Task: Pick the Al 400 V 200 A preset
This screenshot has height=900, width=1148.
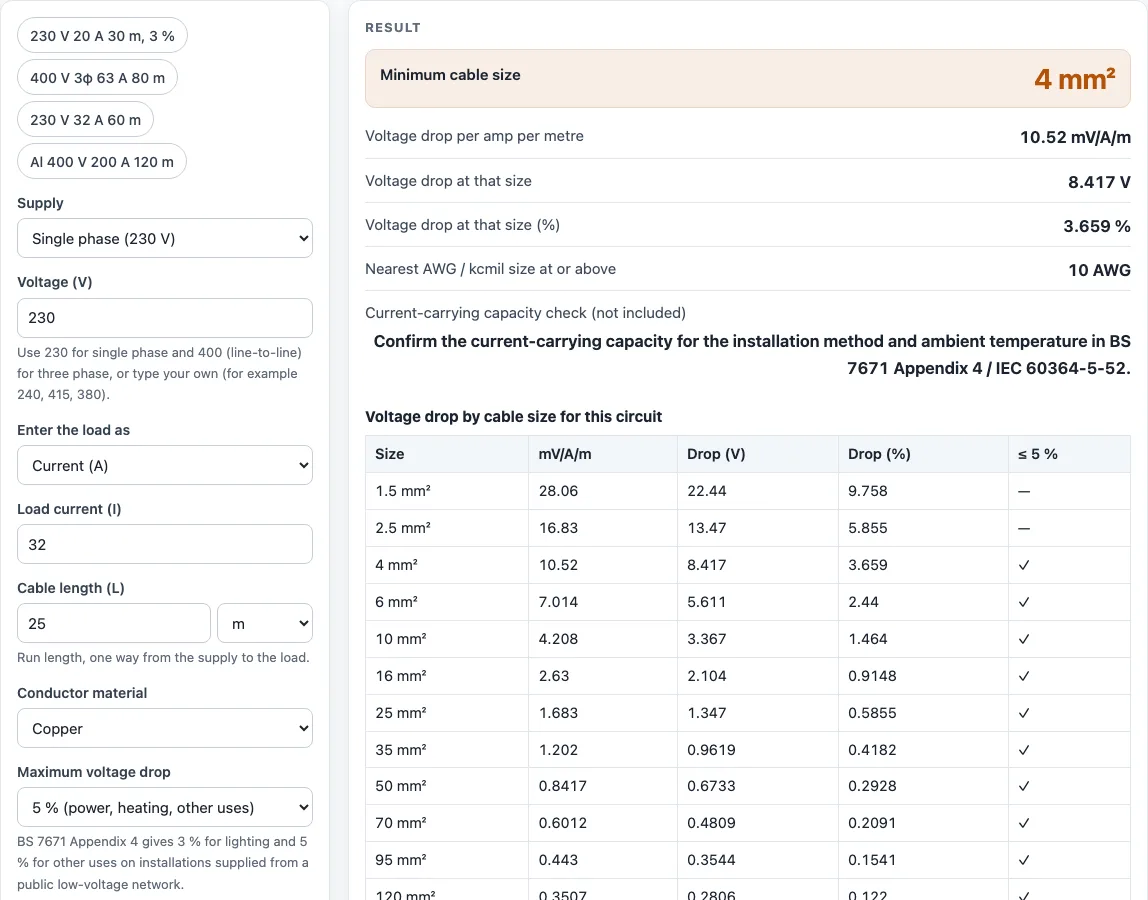Action: pyautogui.click(x=102, y=162)
